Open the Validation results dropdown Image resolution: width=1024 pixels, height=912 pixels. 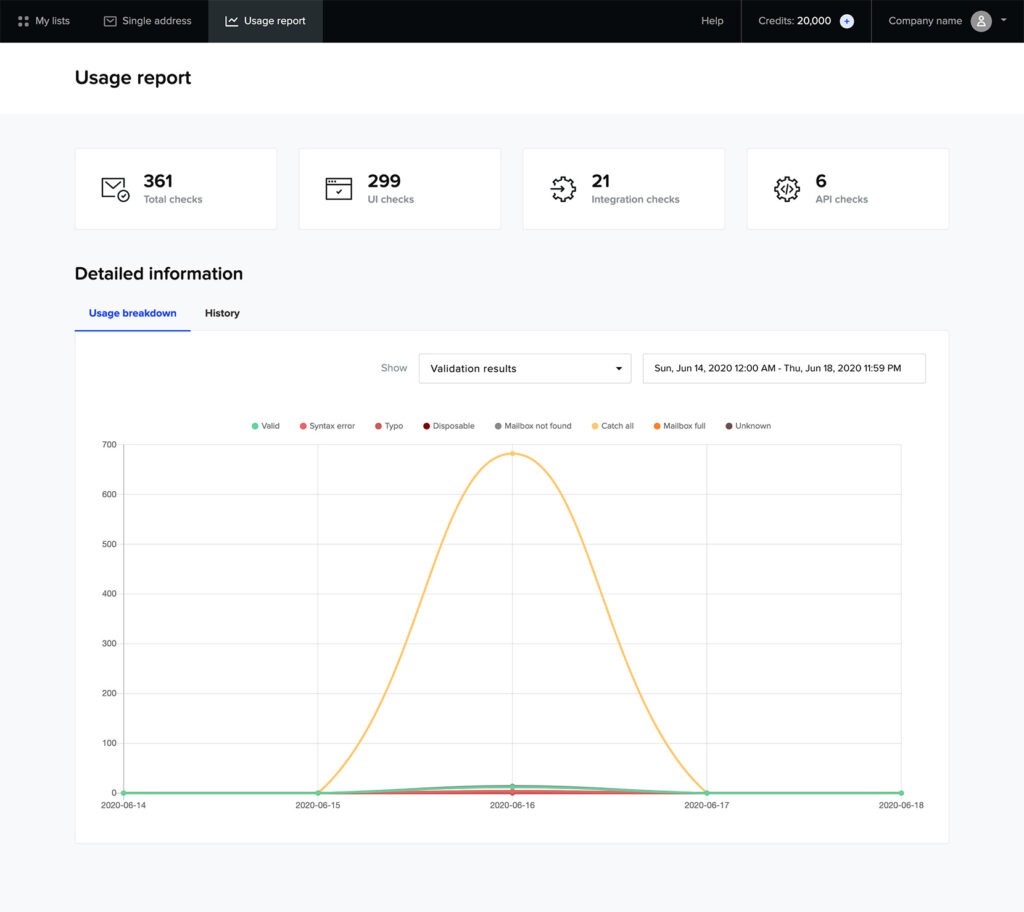click(524, 368)
